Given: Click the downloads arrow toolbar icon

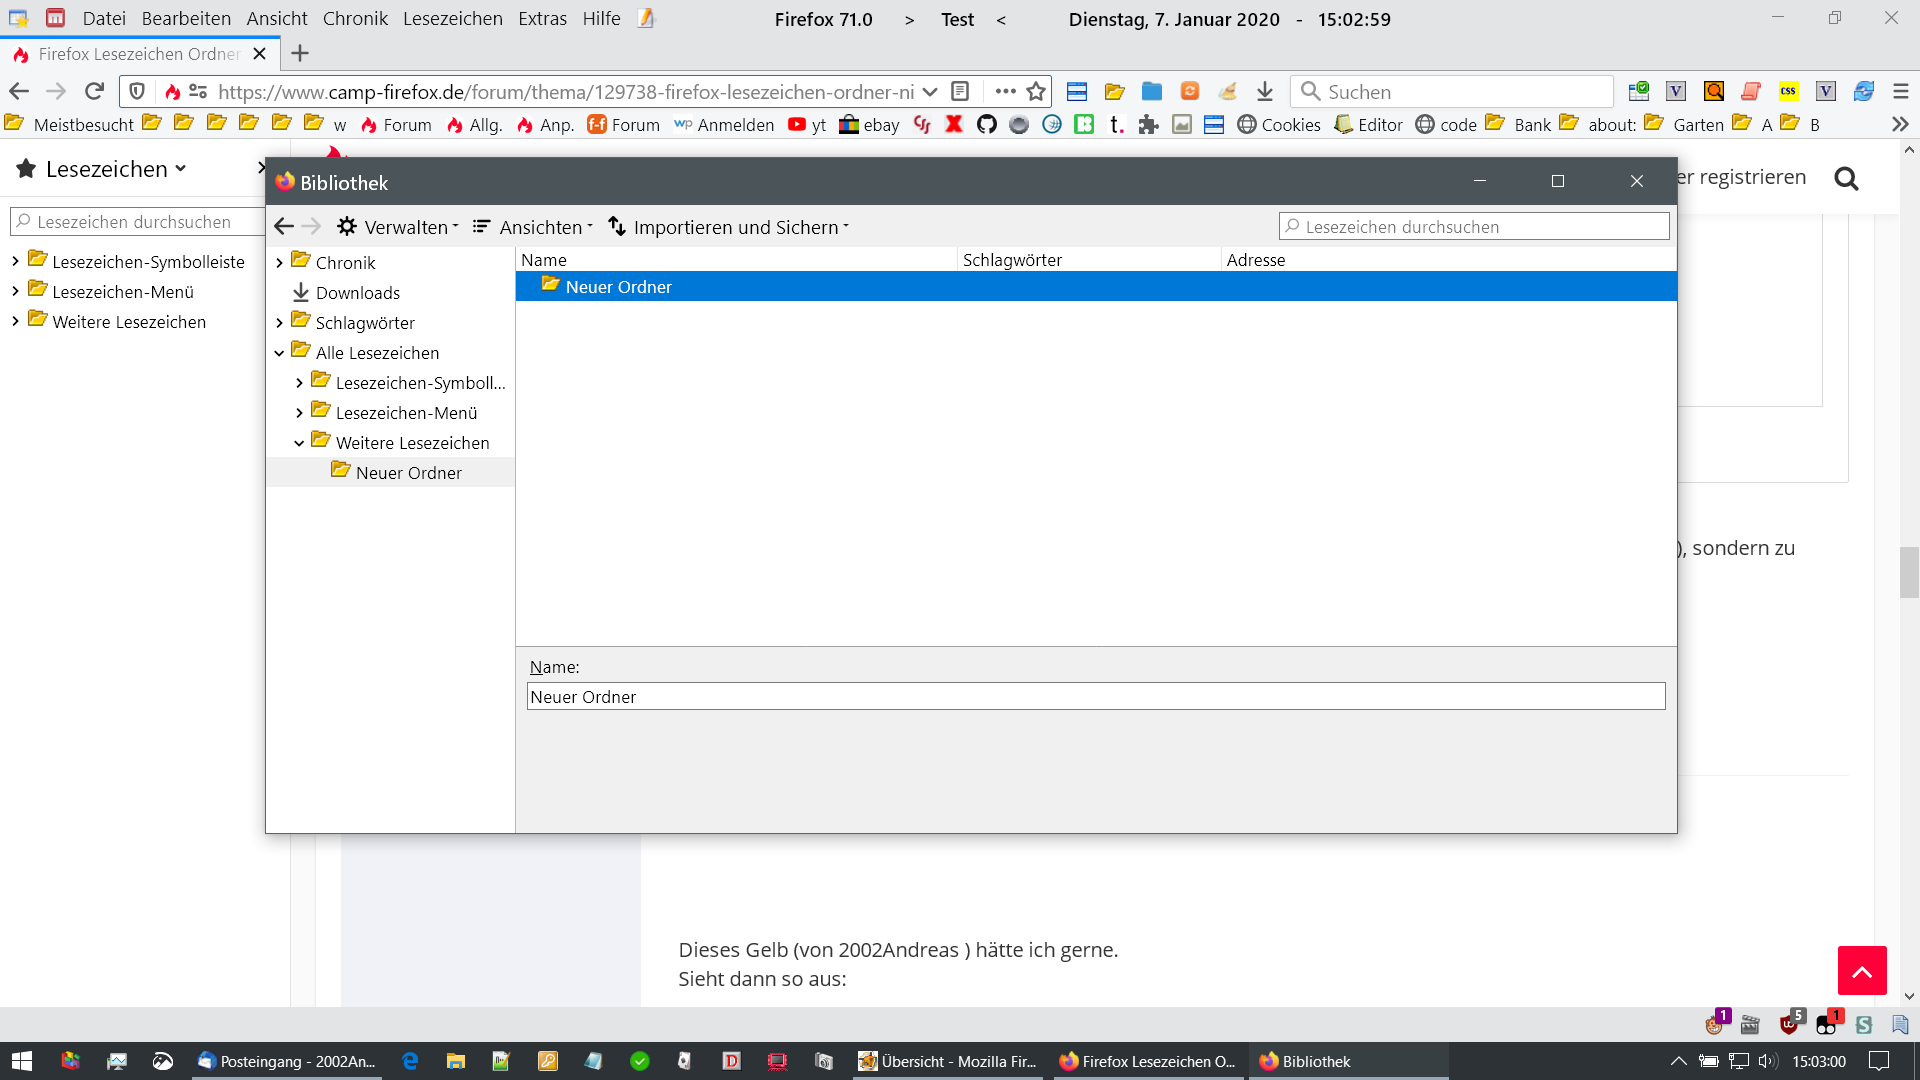Looking at the screenshot, I should pos(1265,91).
